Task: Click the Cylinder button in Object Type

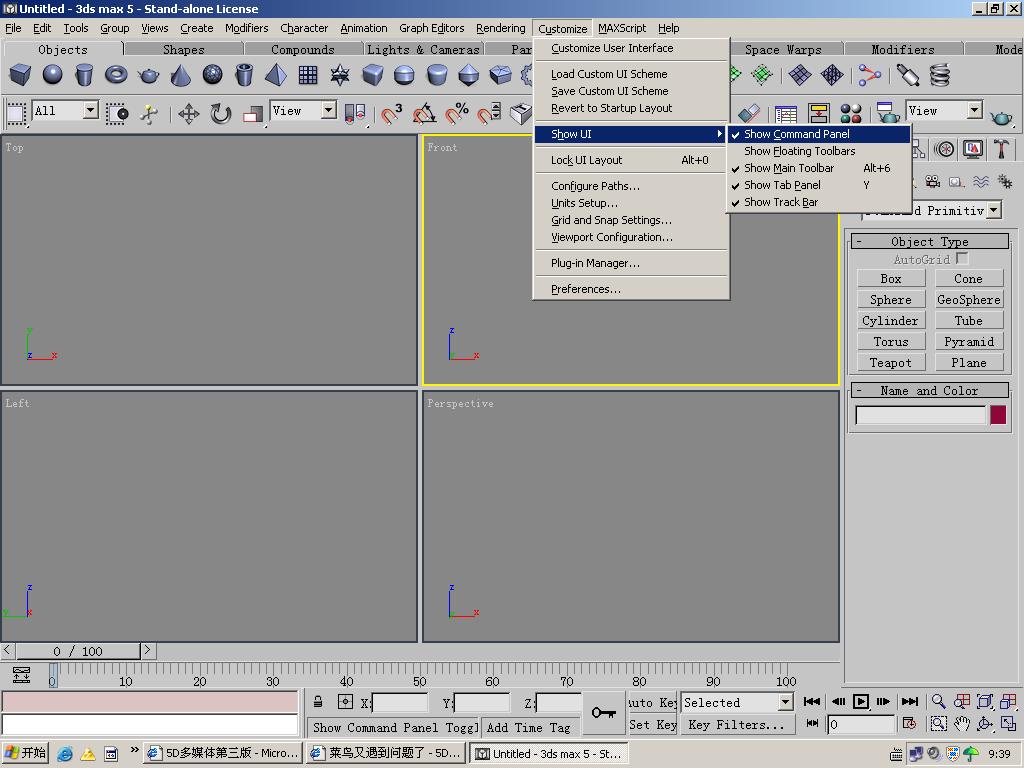Action: pos(891,321)
